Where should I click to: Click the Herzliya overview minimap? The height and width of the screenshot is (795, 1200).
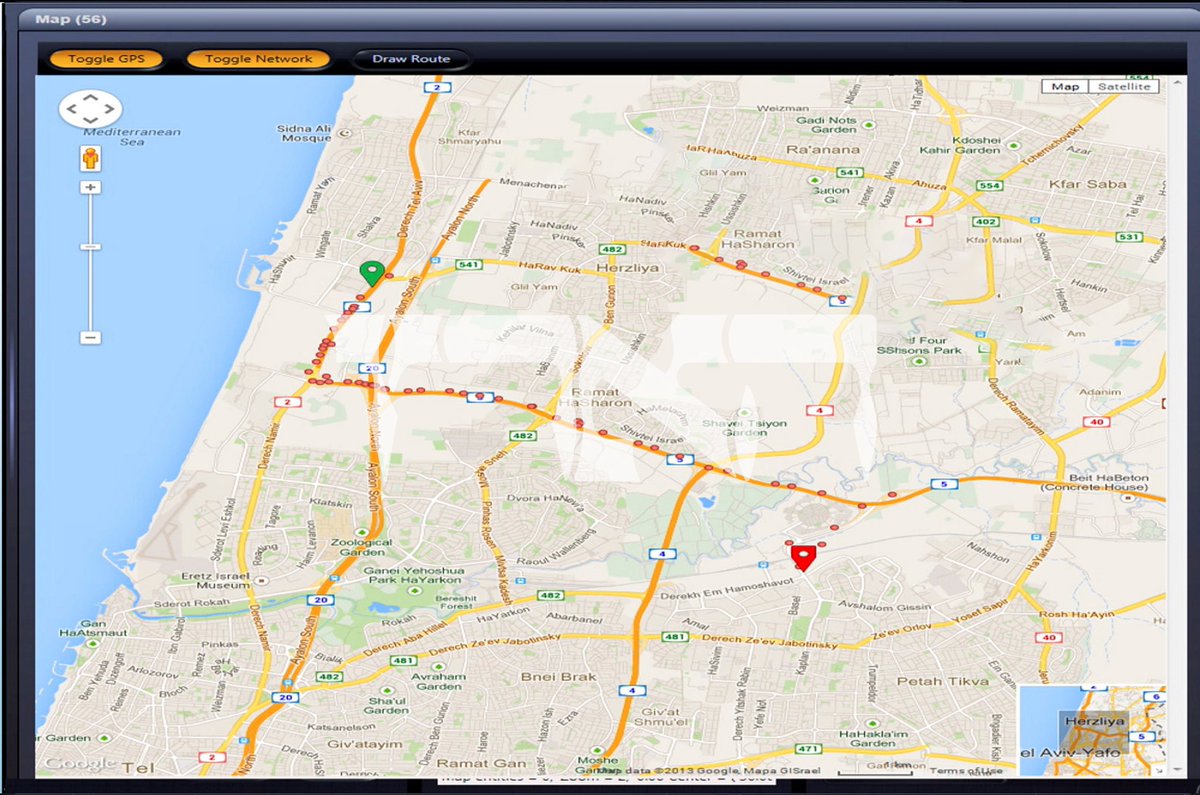tap(1092, 731)
